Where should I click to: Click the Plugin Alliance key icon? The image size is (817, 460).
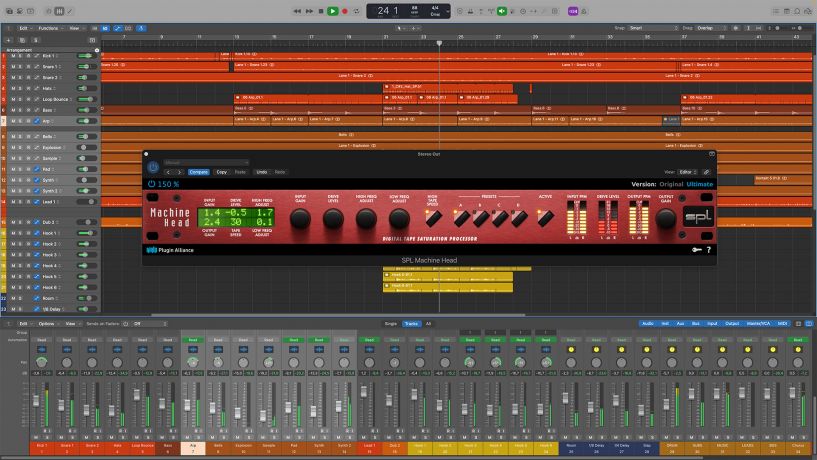pyautogui.click(x=696, y=250)
